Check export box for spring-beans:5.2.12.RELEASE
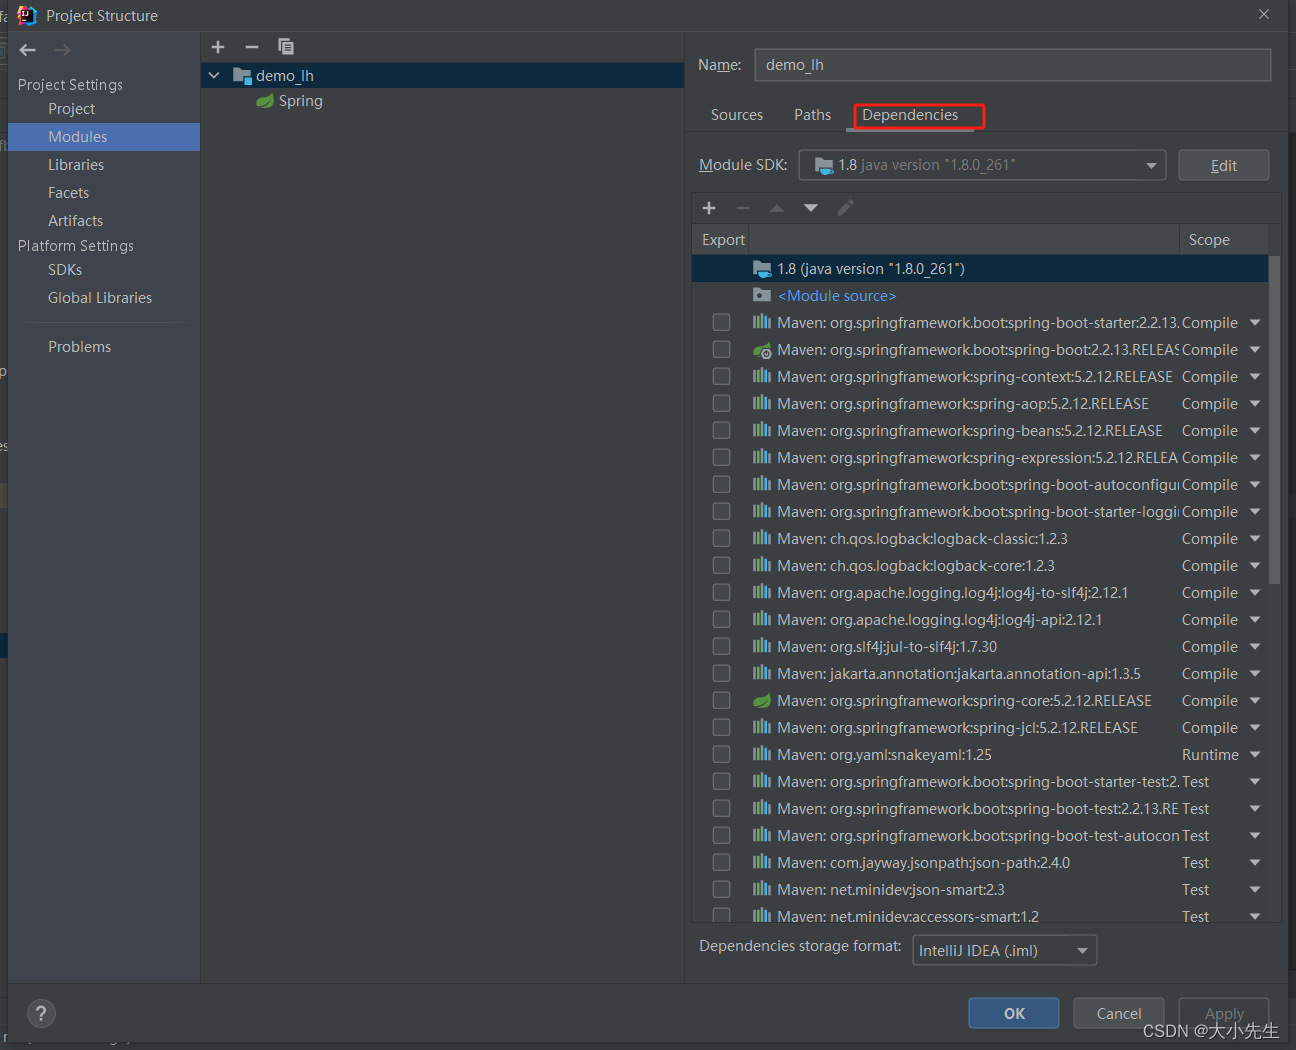This screenshot has height=1050, width=1296. click(x=721, y=430)
